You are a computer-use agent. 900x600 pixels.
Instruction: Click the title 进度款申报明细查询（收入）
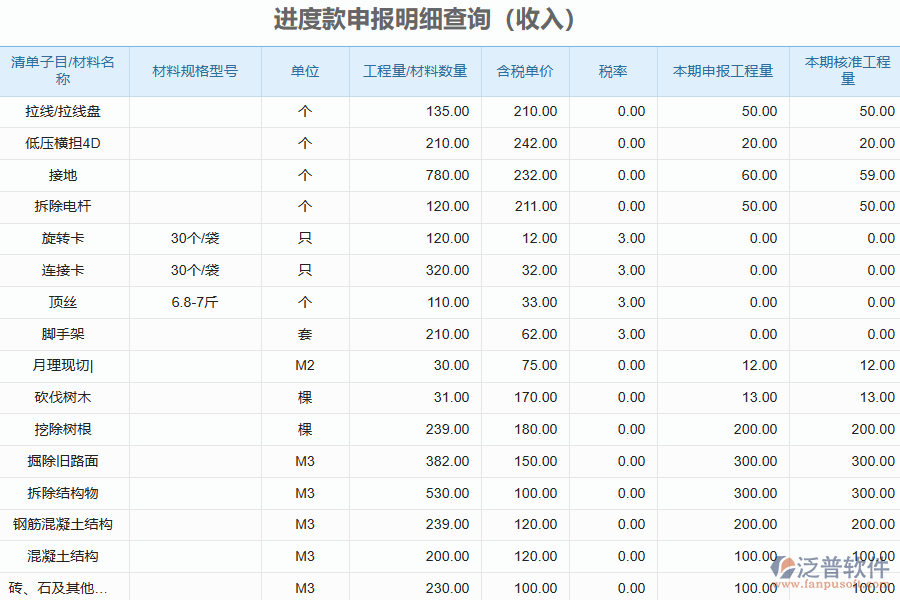tap(424, 18)
